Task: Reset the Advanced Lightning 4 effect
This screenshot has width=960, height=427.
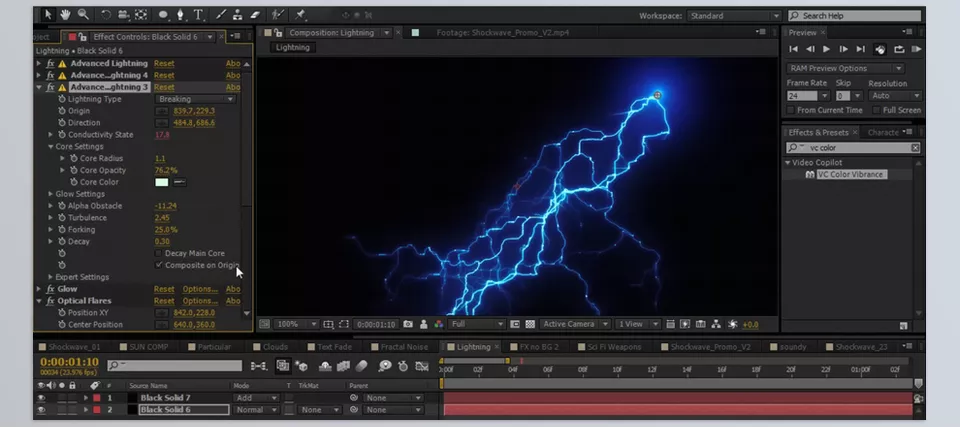Action: click(x=164, y=75)
